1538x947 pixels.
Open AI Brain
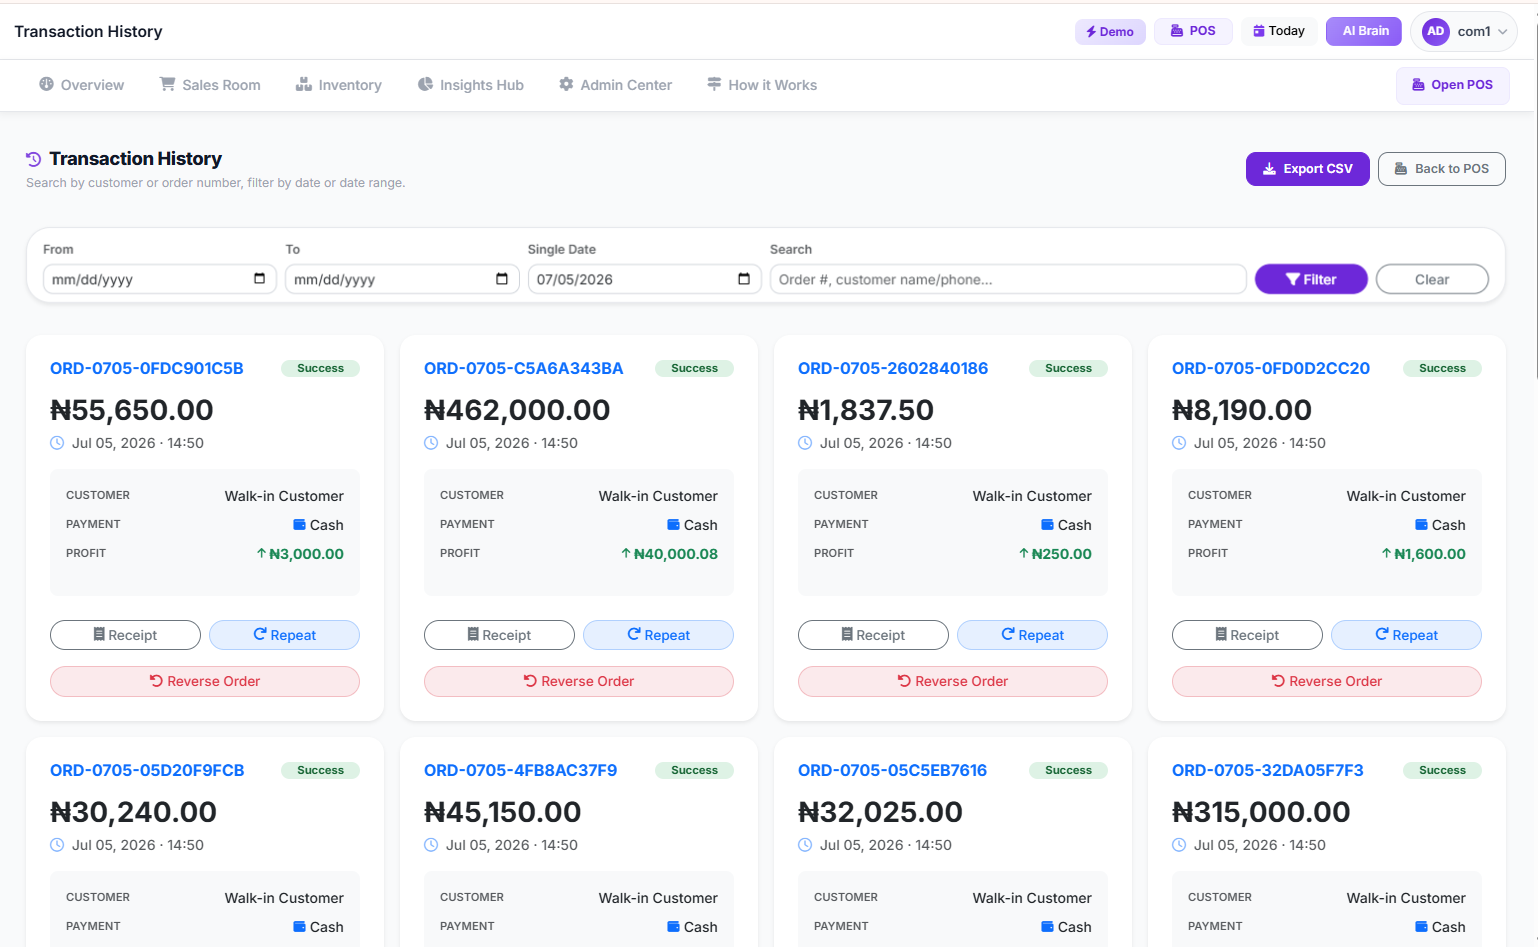(x=1365, y=31)
